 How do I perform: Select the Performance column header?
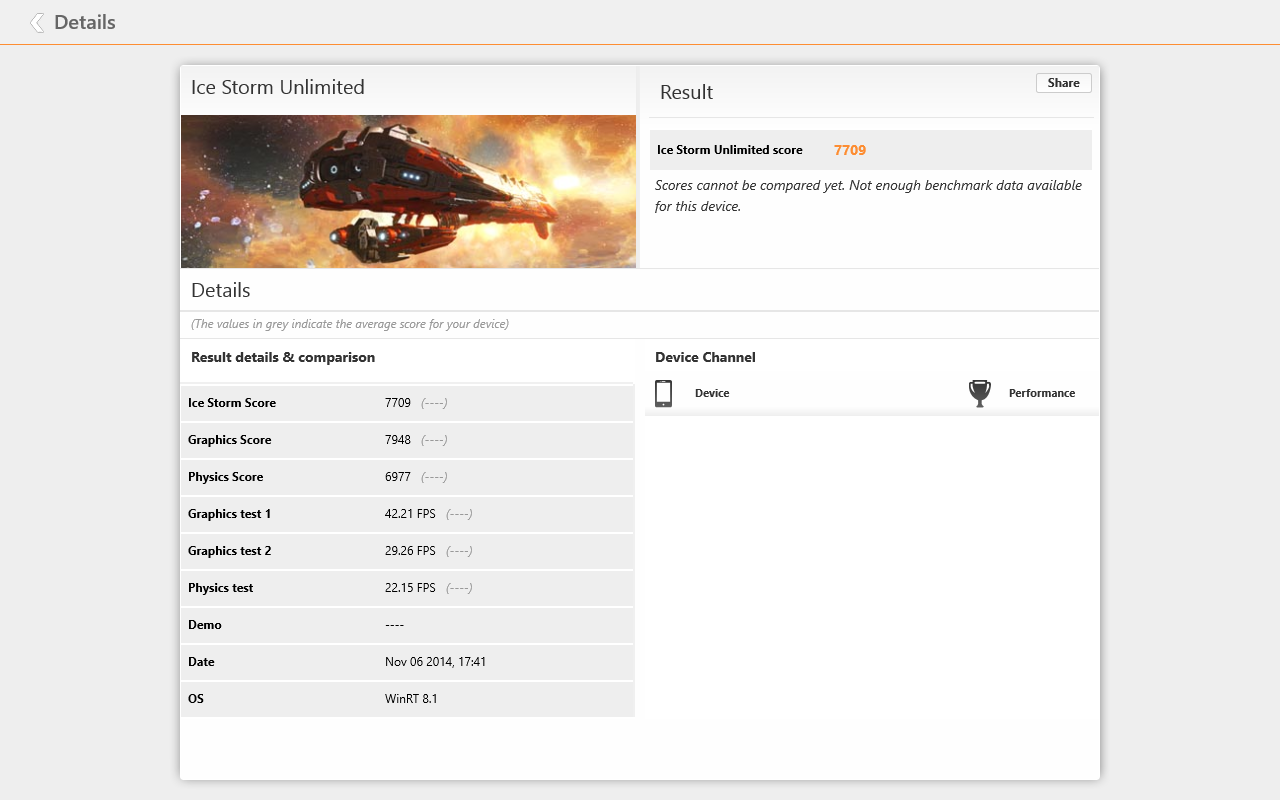(x=1042, y=393)
